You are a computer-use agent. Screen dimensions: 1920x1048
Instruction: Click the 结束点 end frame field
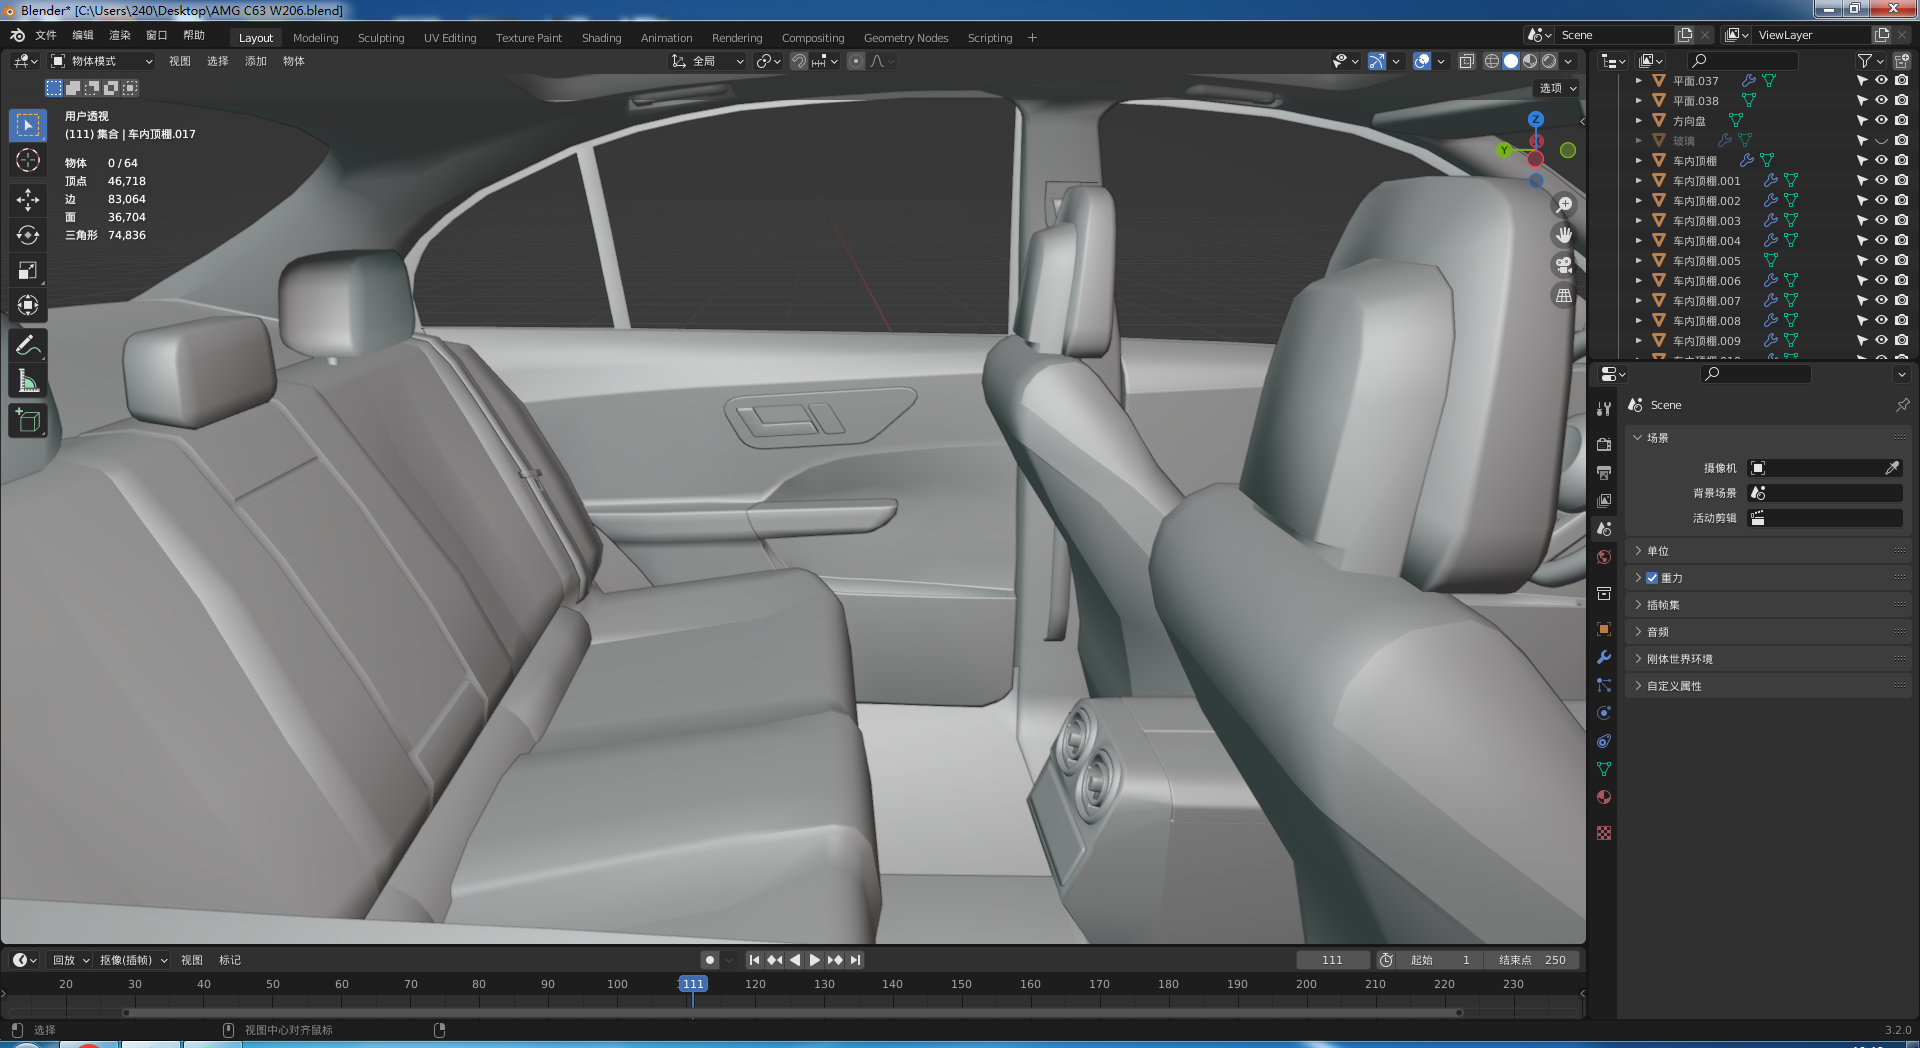(x=1532, y=960)
